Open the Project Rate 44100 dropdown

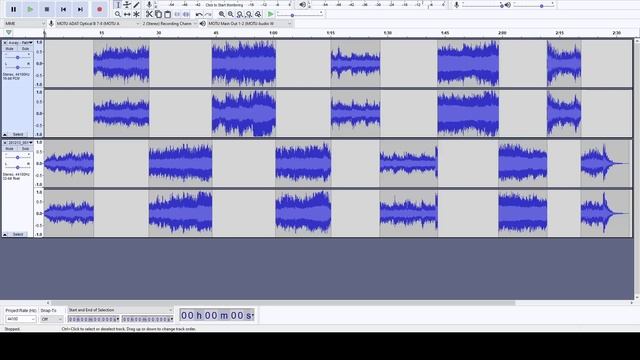pyautogui.click(x=20, y=319)
